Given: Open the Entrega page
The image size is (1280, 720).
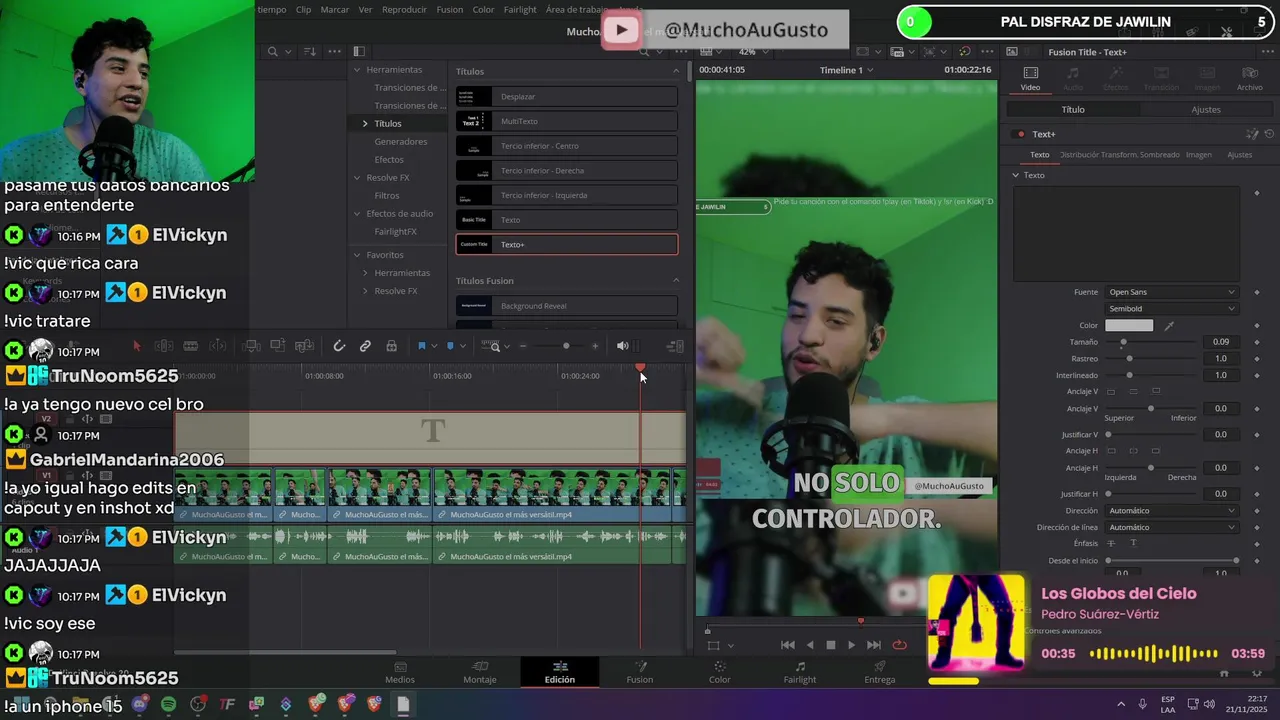Looking at the screenshot, I should [880, 672].
